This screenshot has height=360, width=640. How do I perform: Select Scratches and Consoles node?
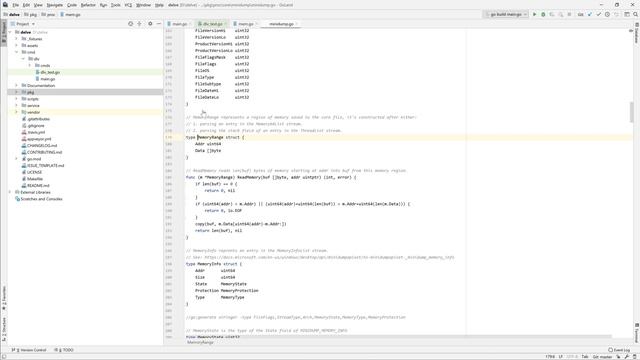pyautogui.click(x=41, y=199)
